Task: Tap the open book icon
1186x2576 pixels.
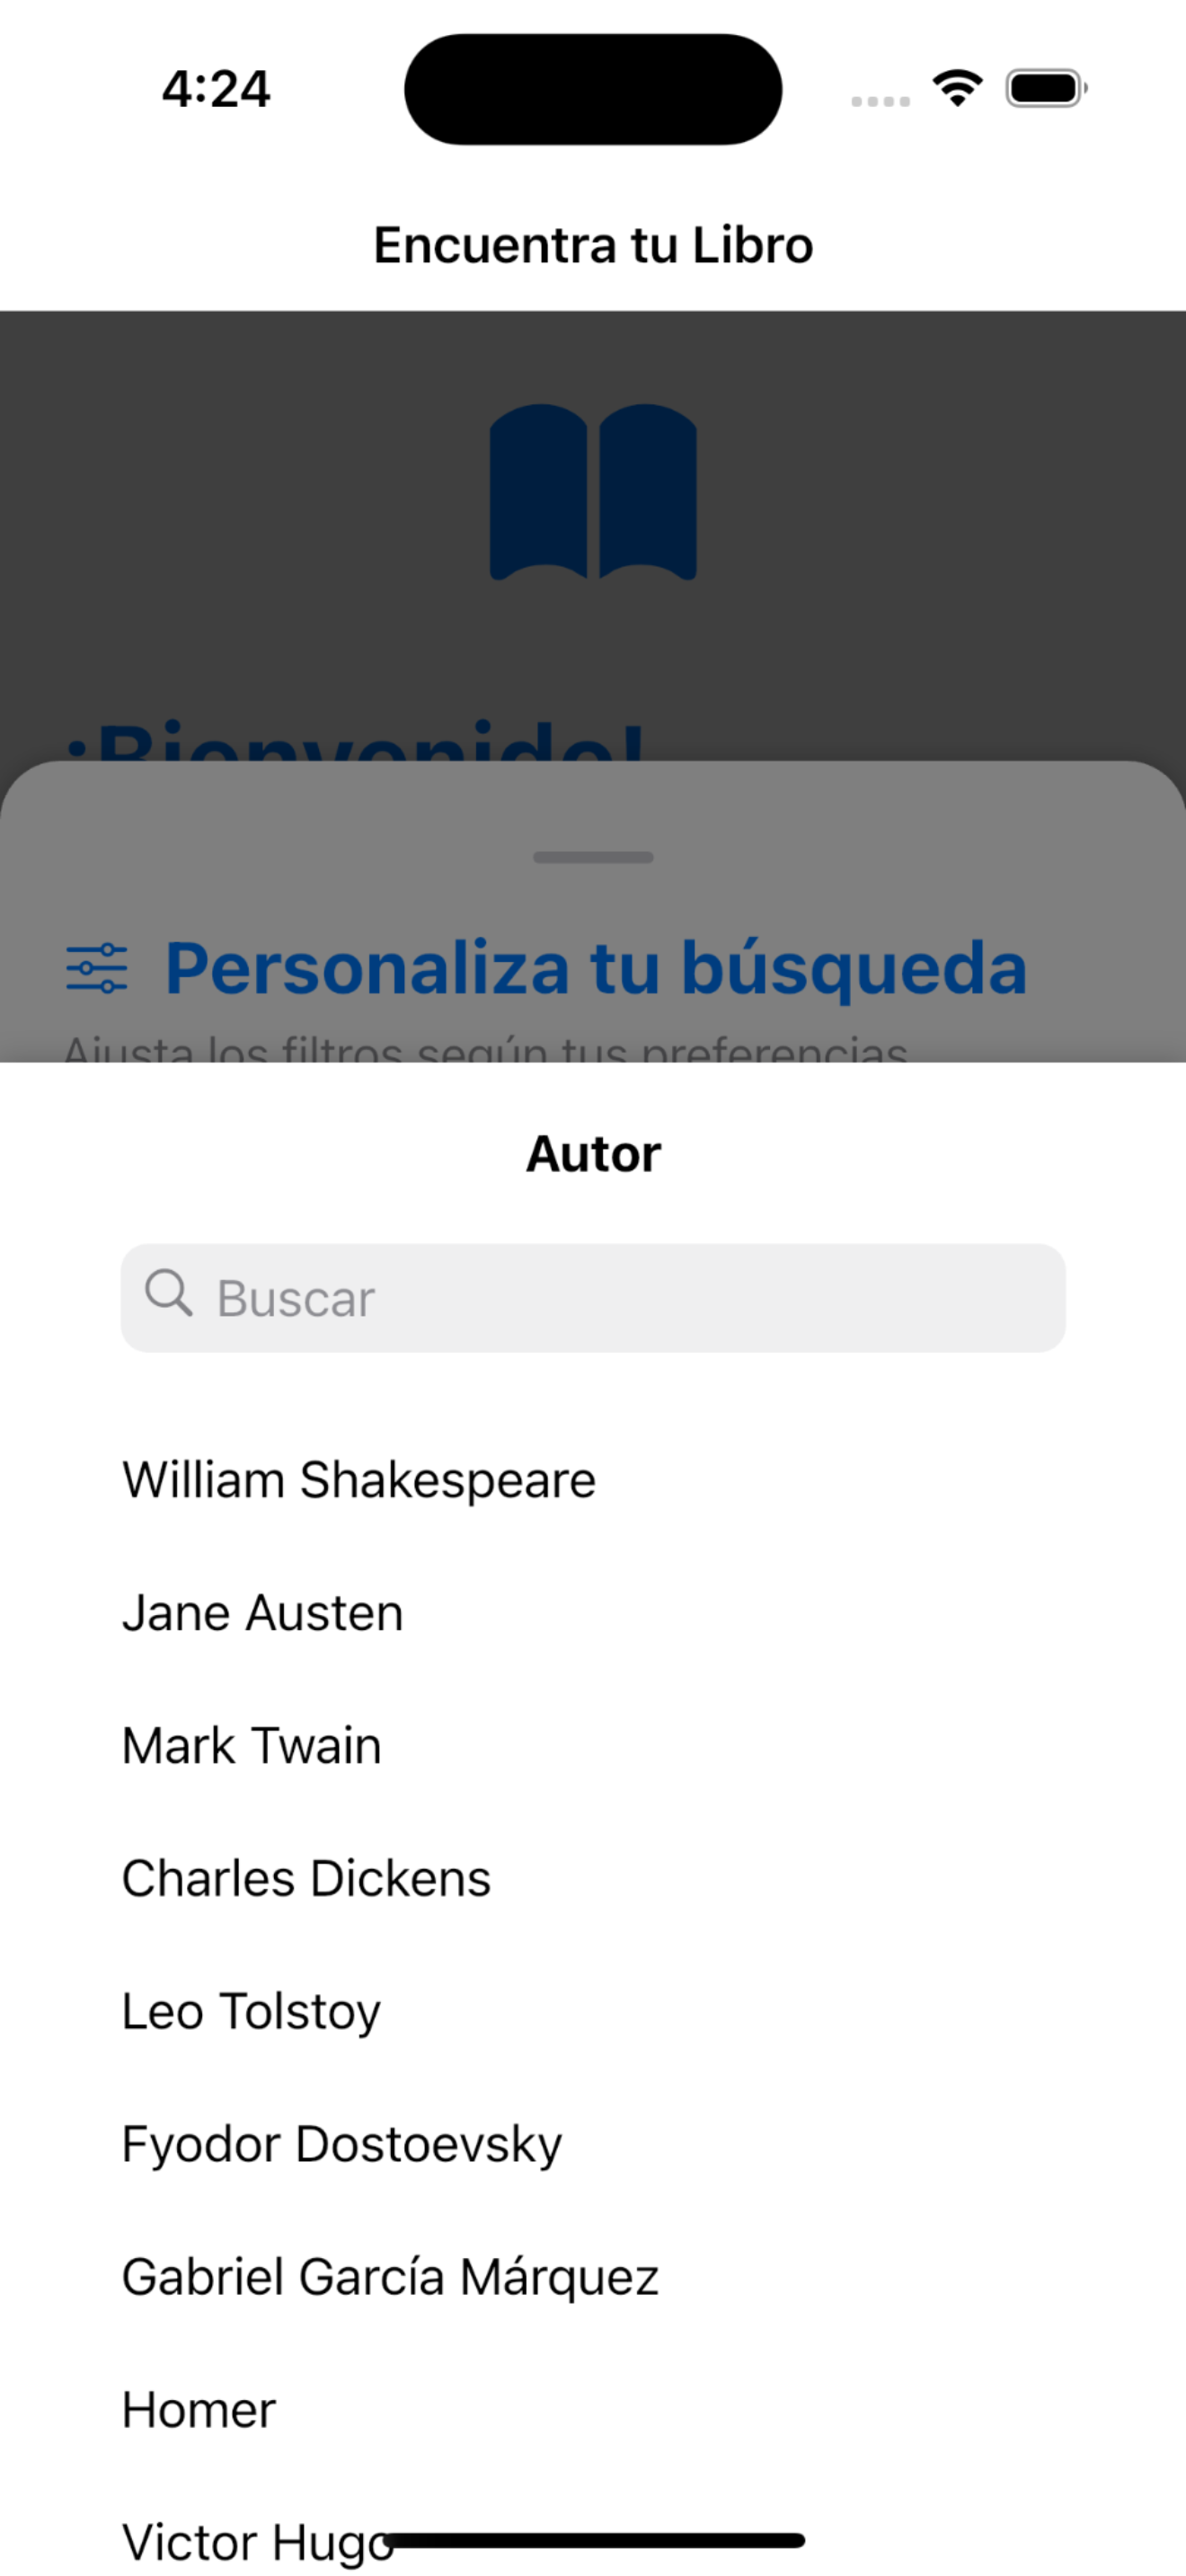Action: 593,492
